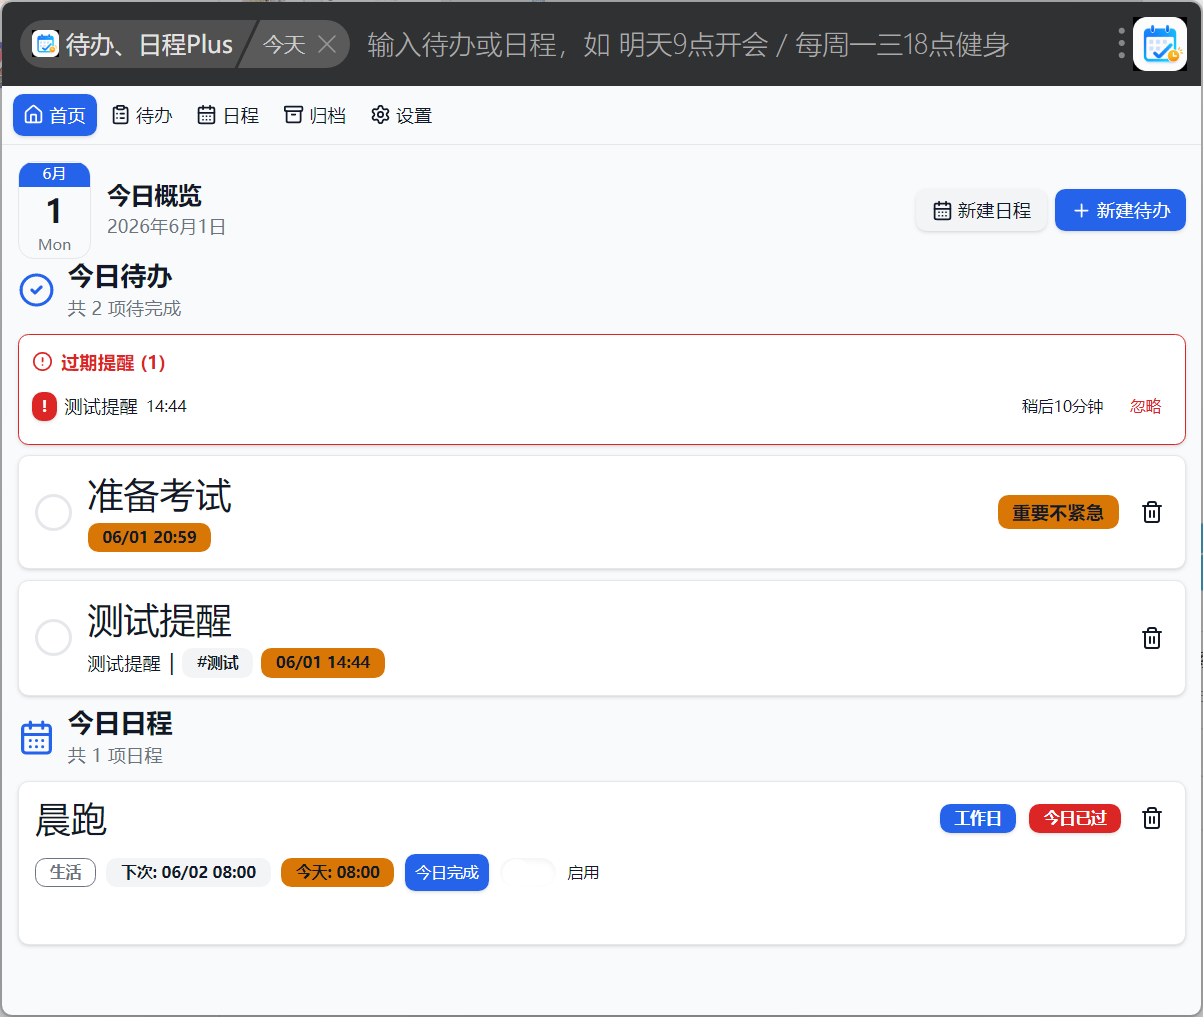Delete the 准备考试 todo
The image size is (1203, 1017).
[1152, 512]
